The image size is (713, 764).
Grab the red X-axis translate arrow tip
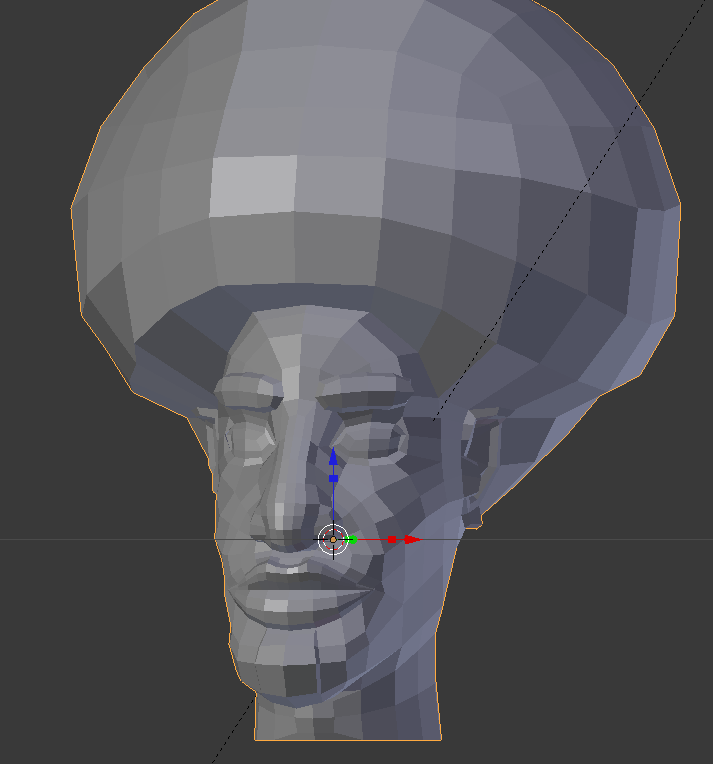(413, 539)
